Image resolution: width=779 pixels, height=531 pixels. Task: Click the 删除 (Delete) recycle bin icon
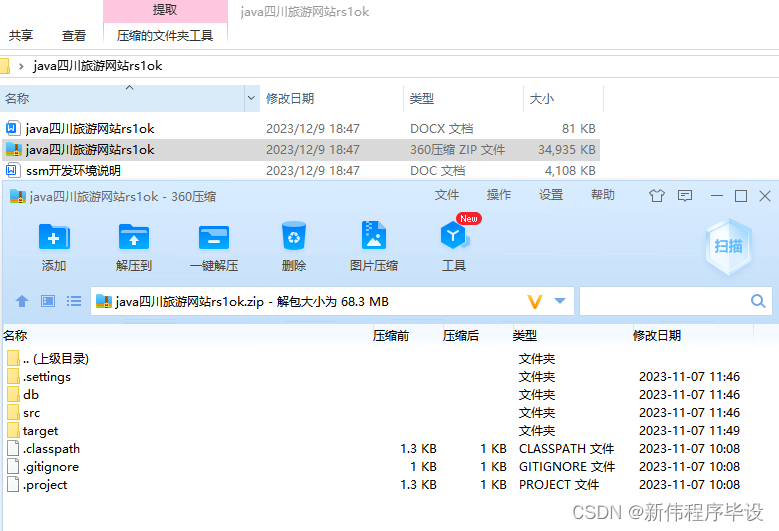point(294,236)
